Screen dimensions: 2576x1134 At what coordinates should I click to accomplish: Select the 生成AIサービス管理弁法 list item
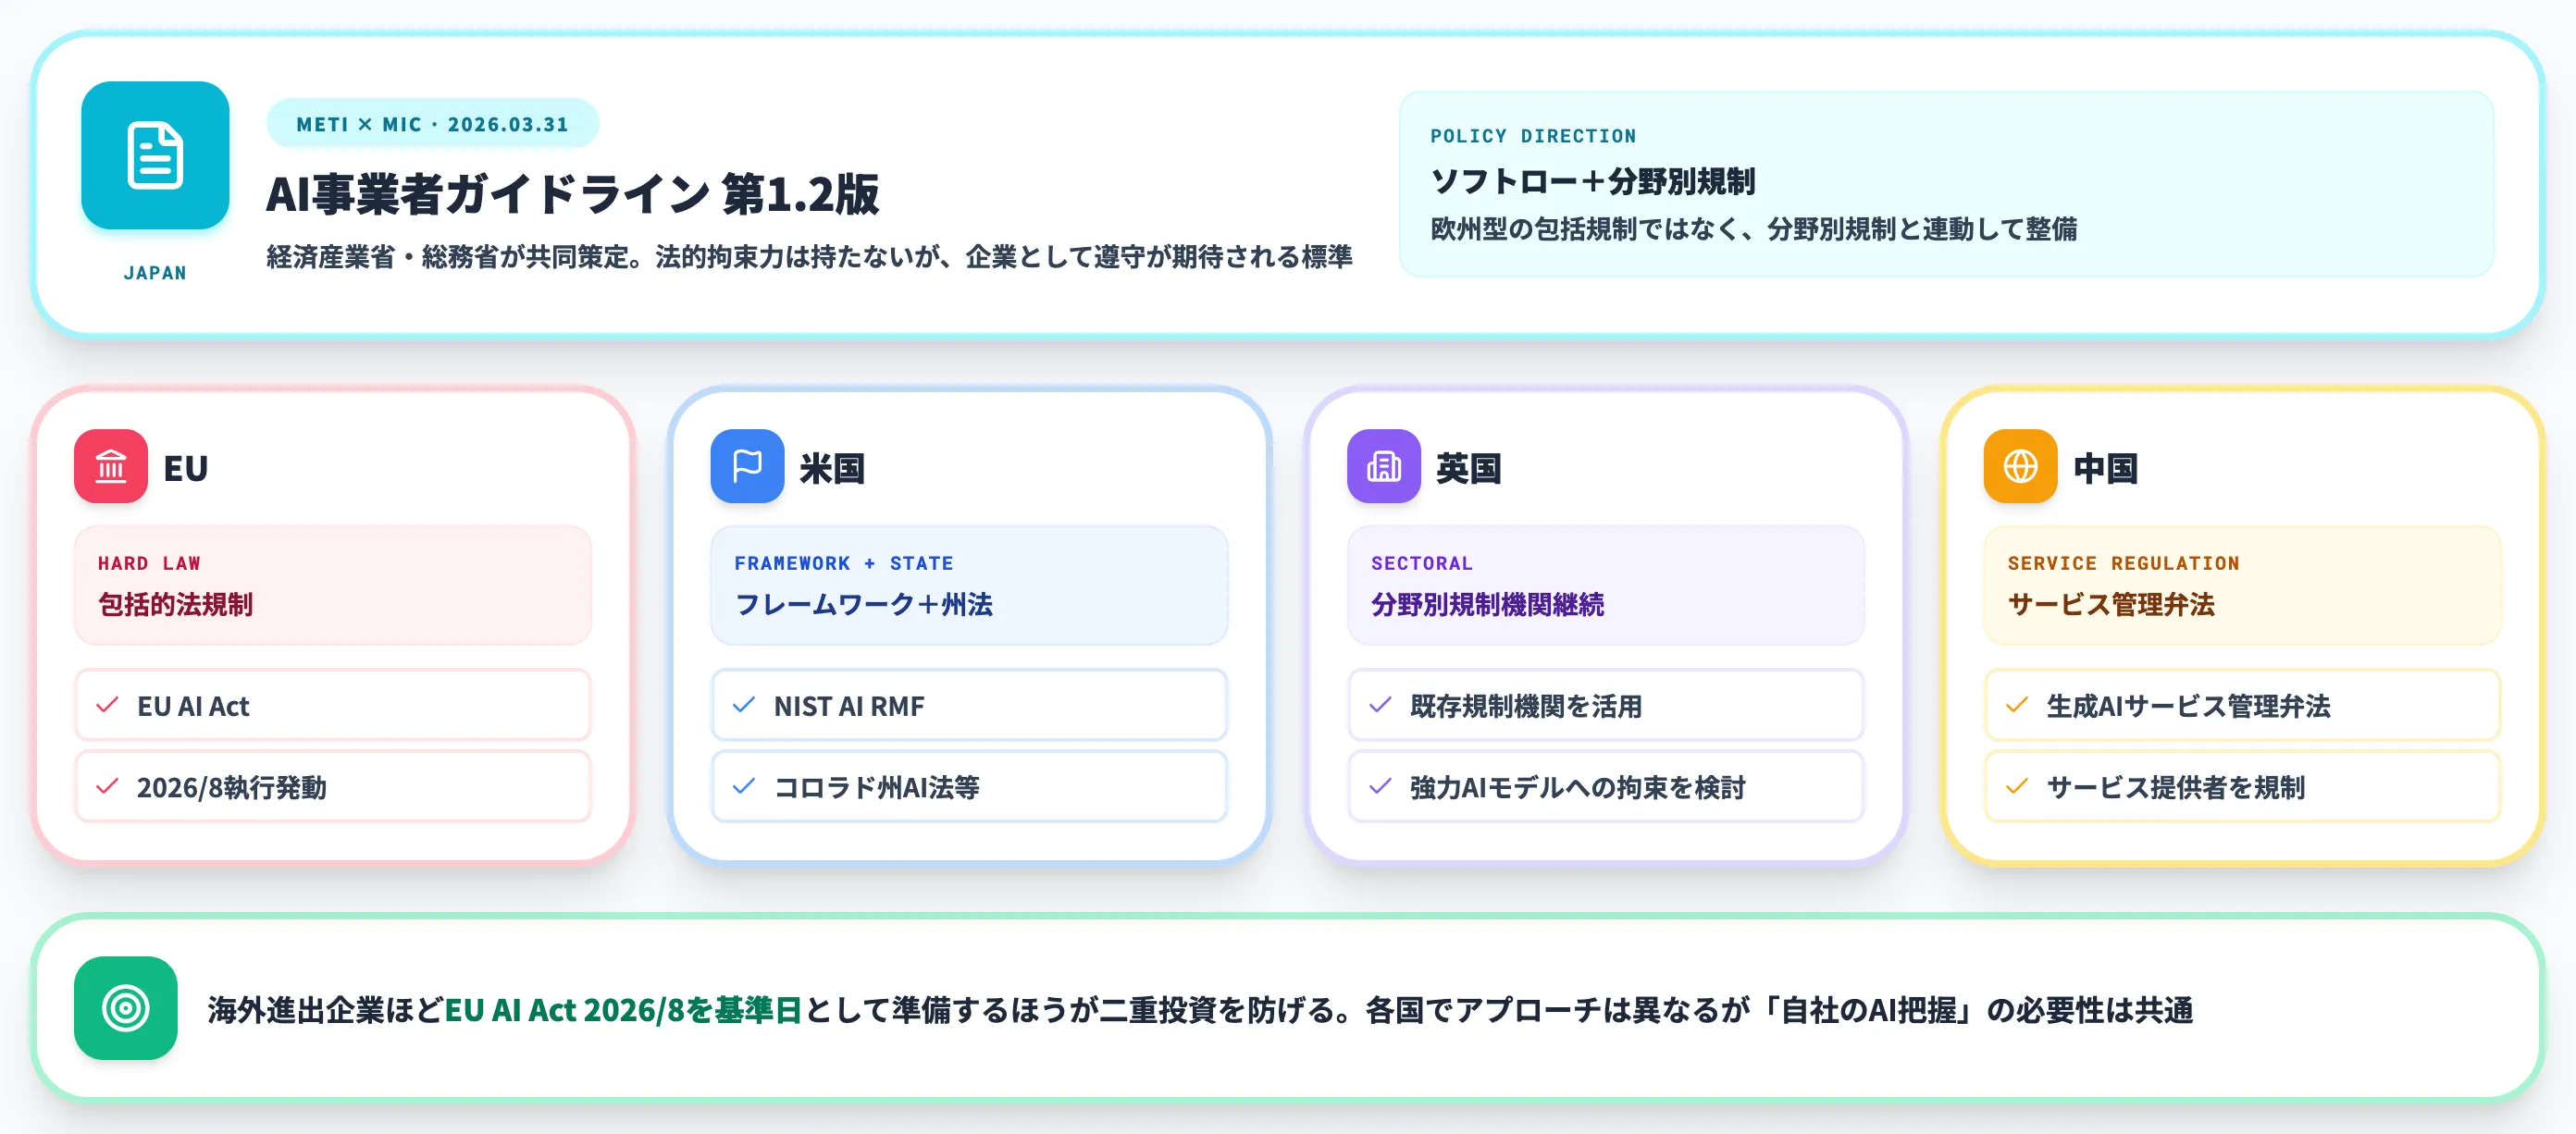tap(2242, 705)
